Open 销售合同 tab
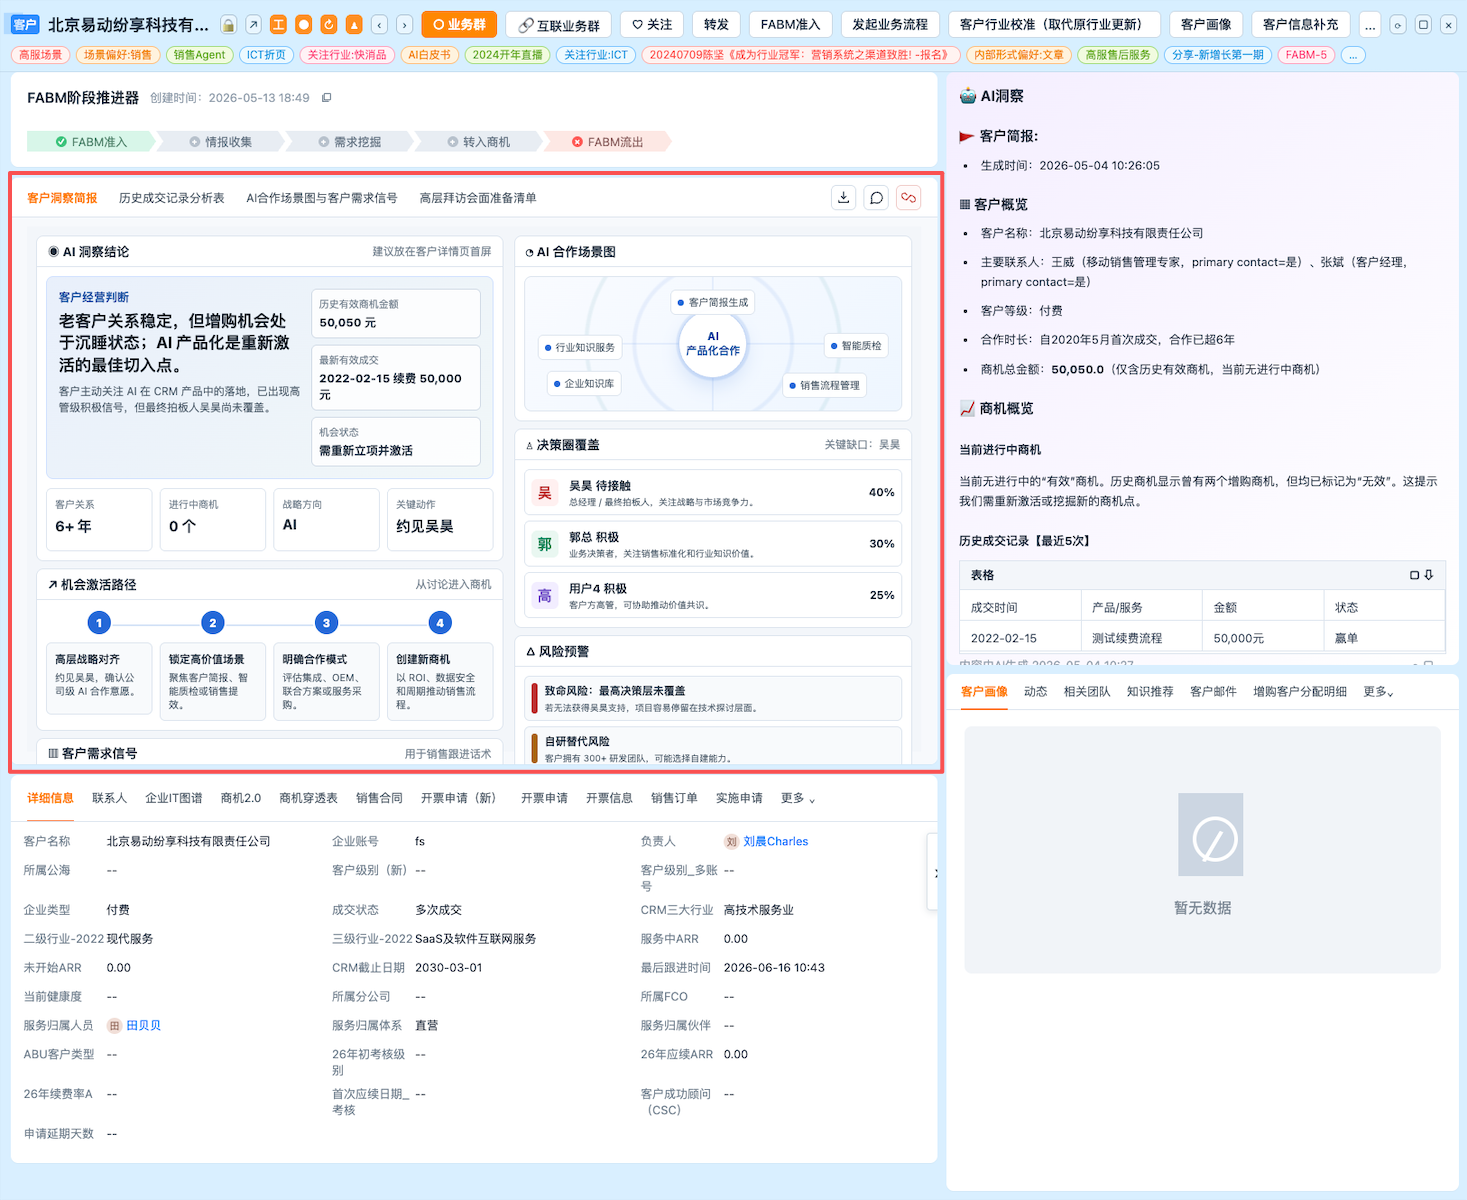 [x=379, y=798]
